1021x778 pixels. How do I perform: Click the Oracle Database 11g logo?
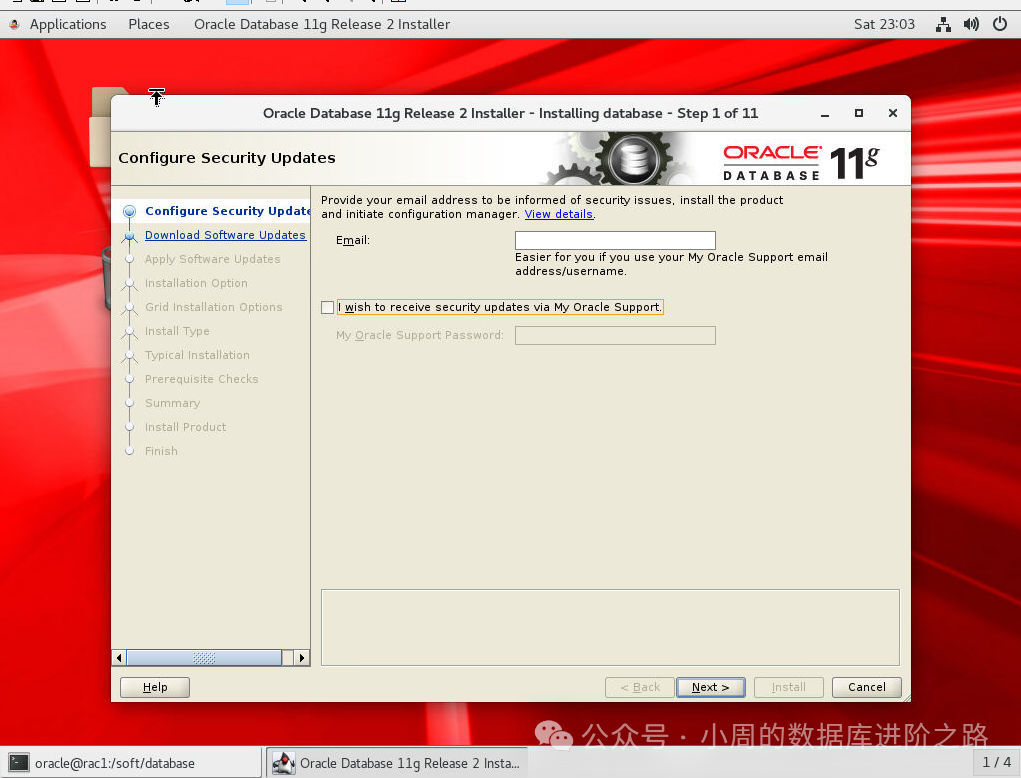point(801,162)
